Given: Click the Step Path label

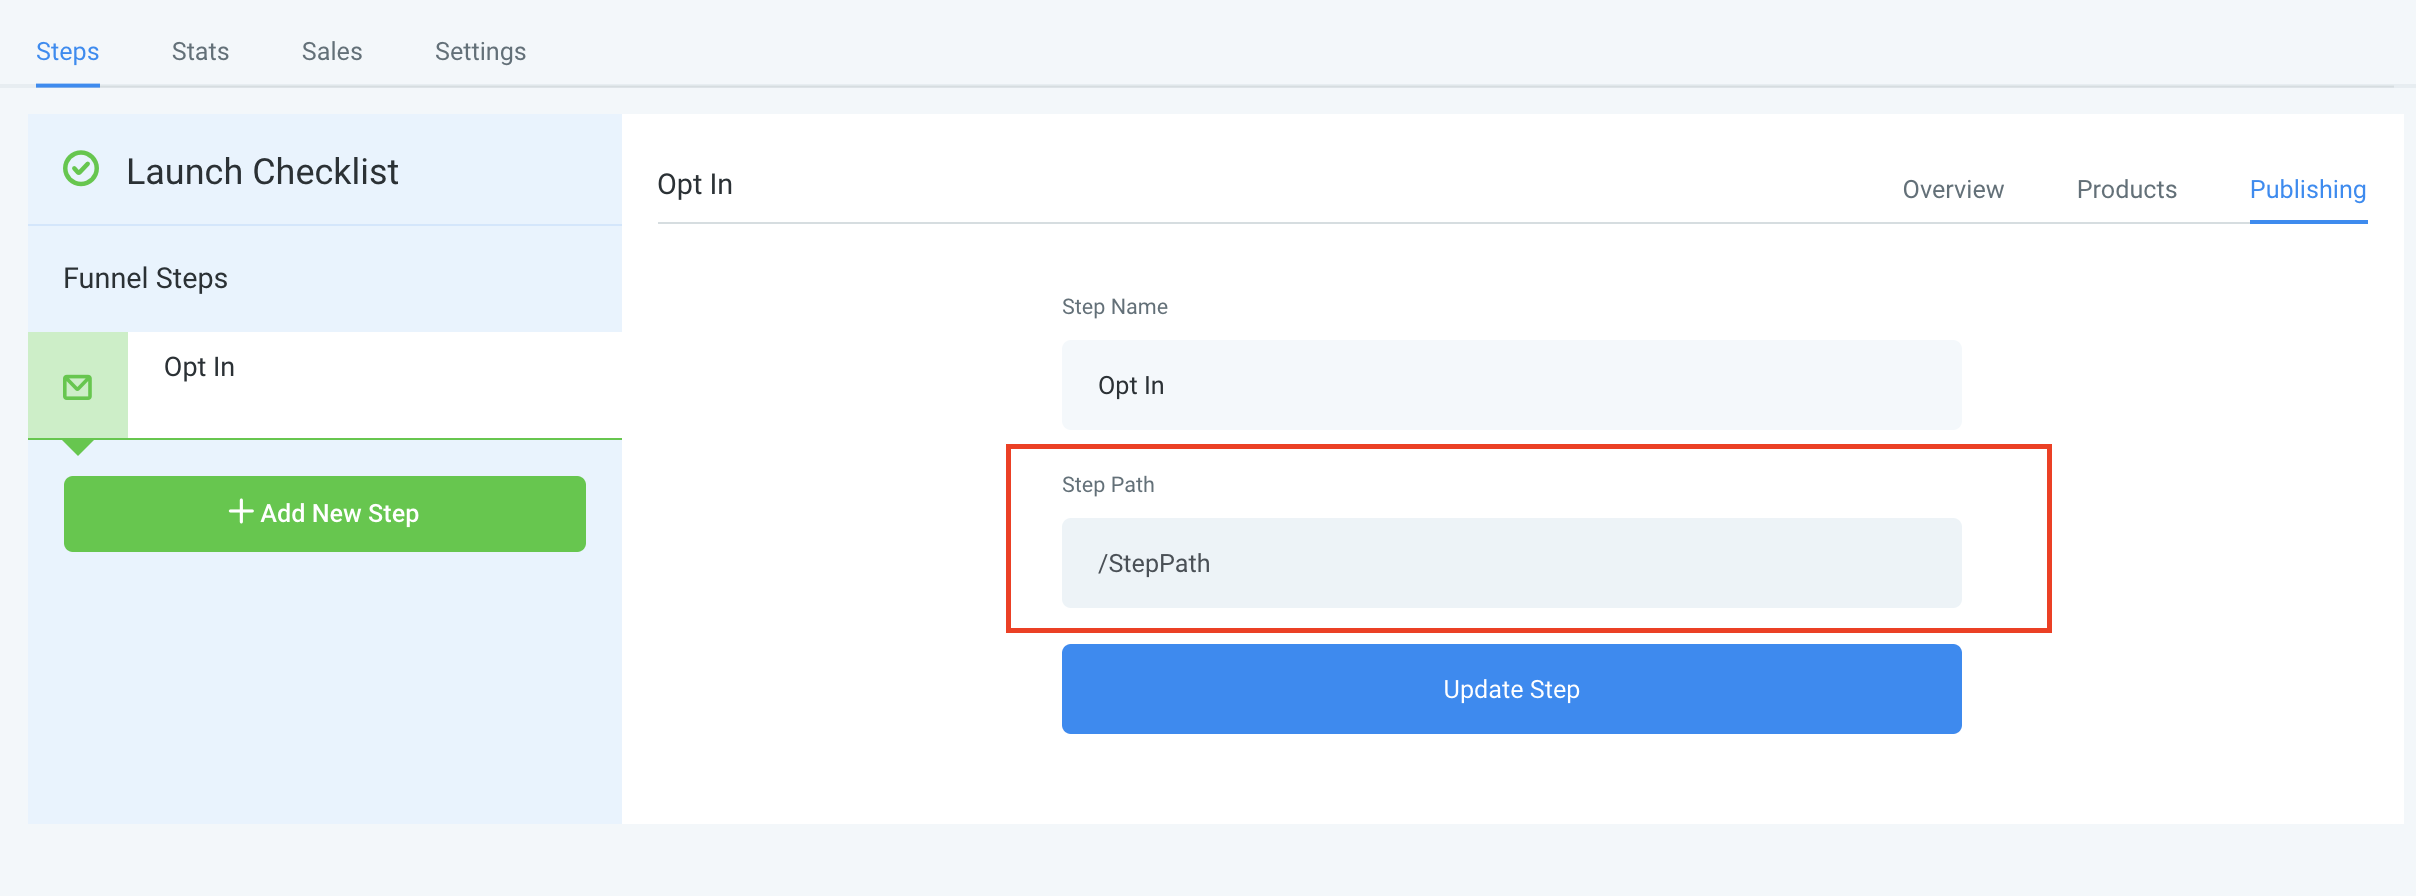Looking at the screenshot, I should click(1108, 485).
